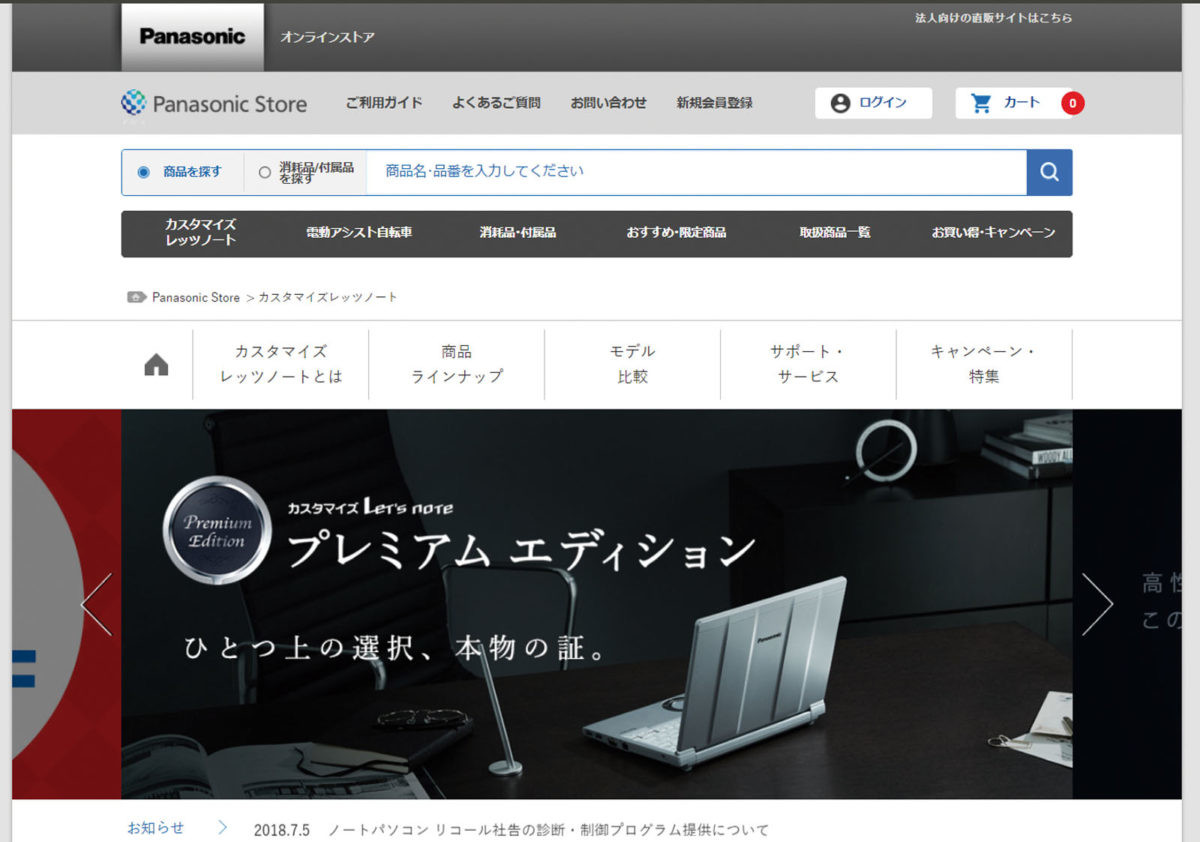The width and height of the screenshot is (1200, 842).
Task: Click the 法人向けの直販サイトはこちら link
Action: pos(994,18)
